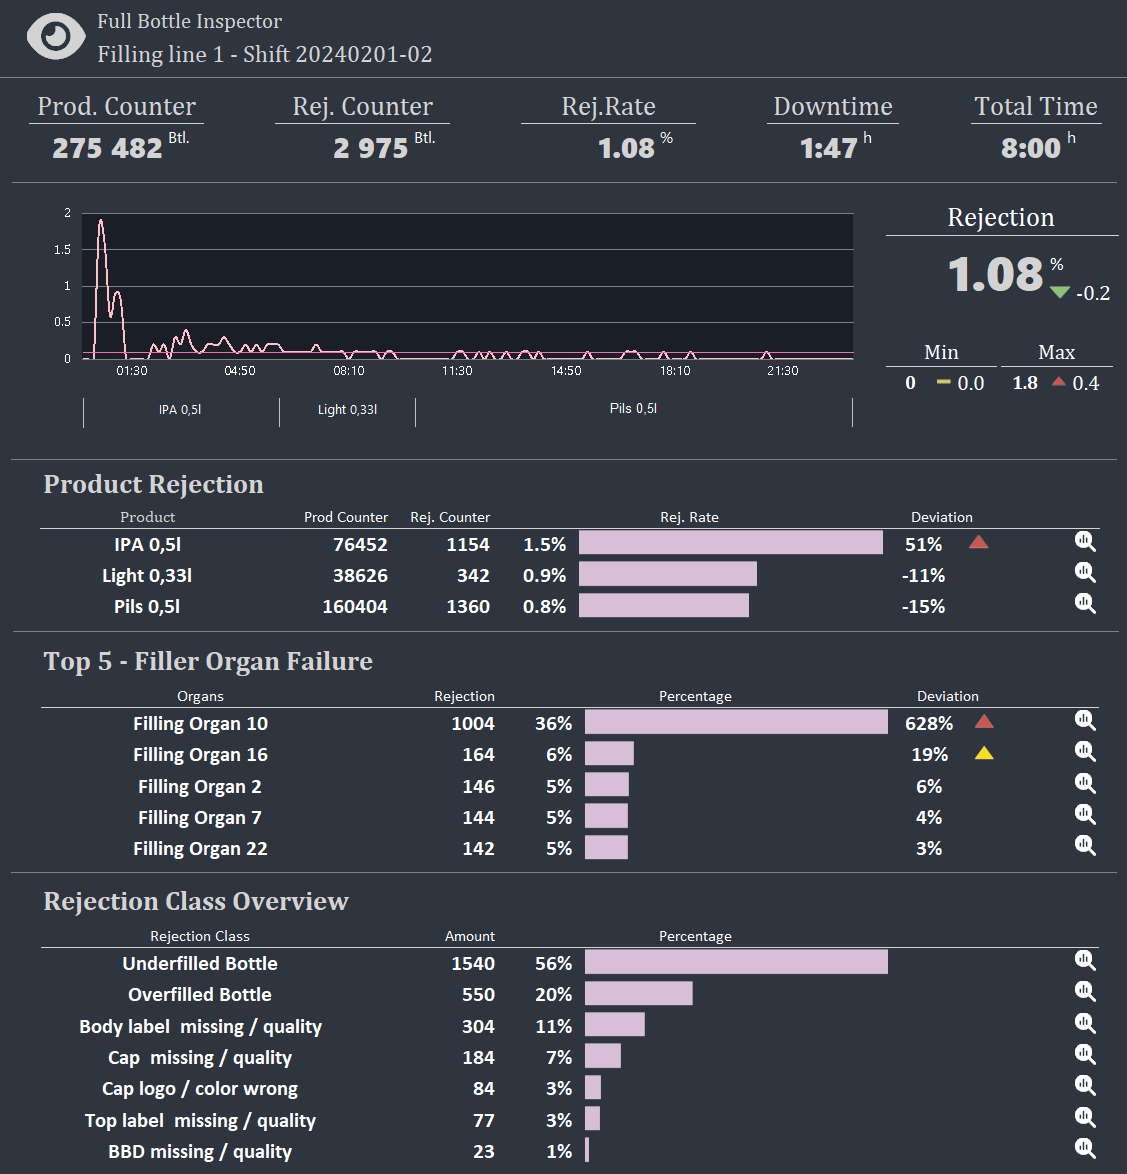Screen dimensions: 1127x1174
Task: View Overfilled Bottle details via magnifier icon
Action: [1085, 991]
